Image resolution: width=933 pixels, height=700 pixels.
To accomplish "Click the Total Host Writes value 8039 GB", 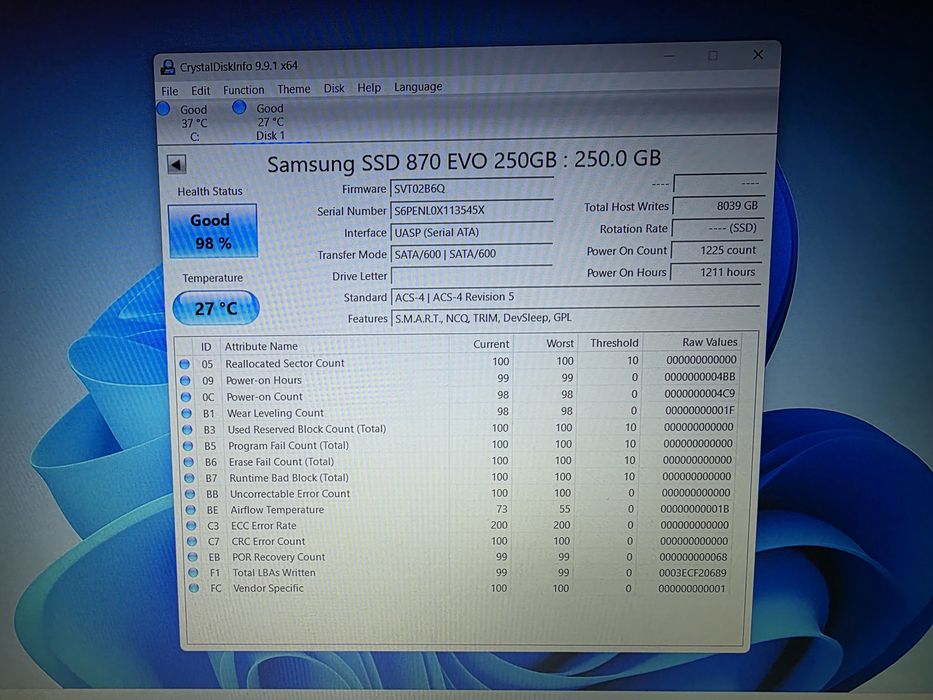I will pos(718,206).
